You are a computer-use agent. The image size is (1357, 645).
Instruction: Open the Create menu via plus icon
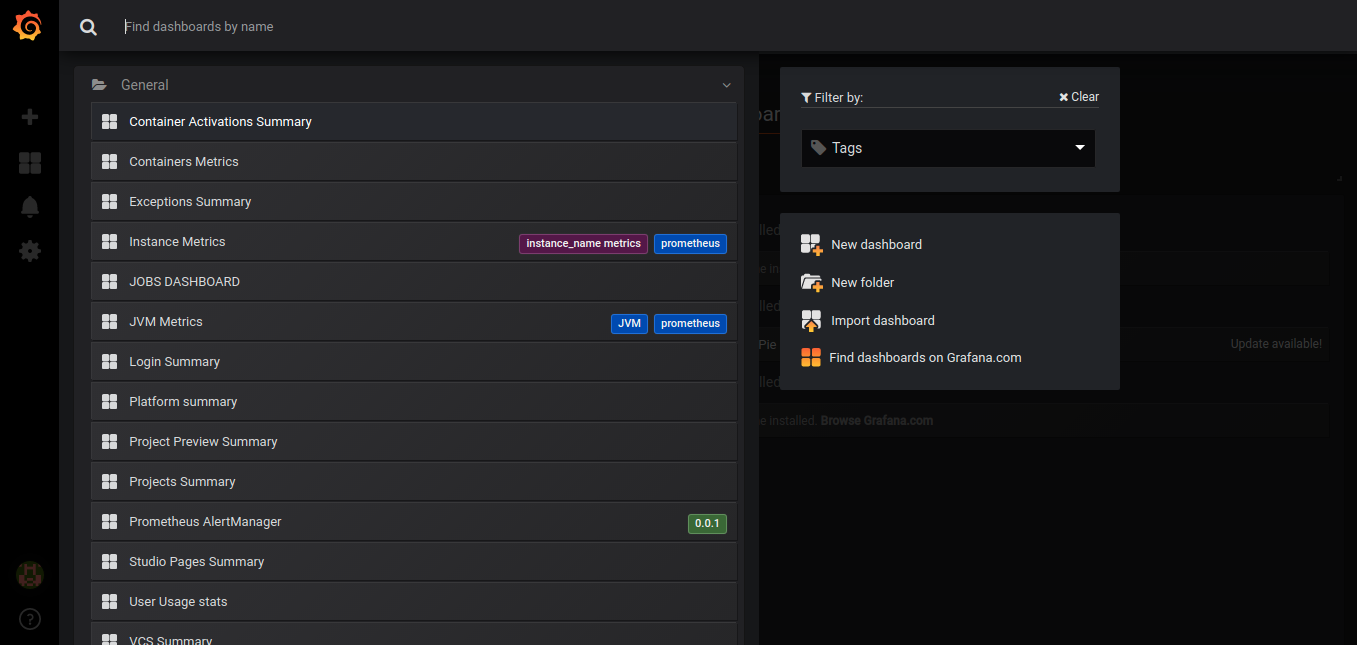pyautogui.click(x=29, y=117)
